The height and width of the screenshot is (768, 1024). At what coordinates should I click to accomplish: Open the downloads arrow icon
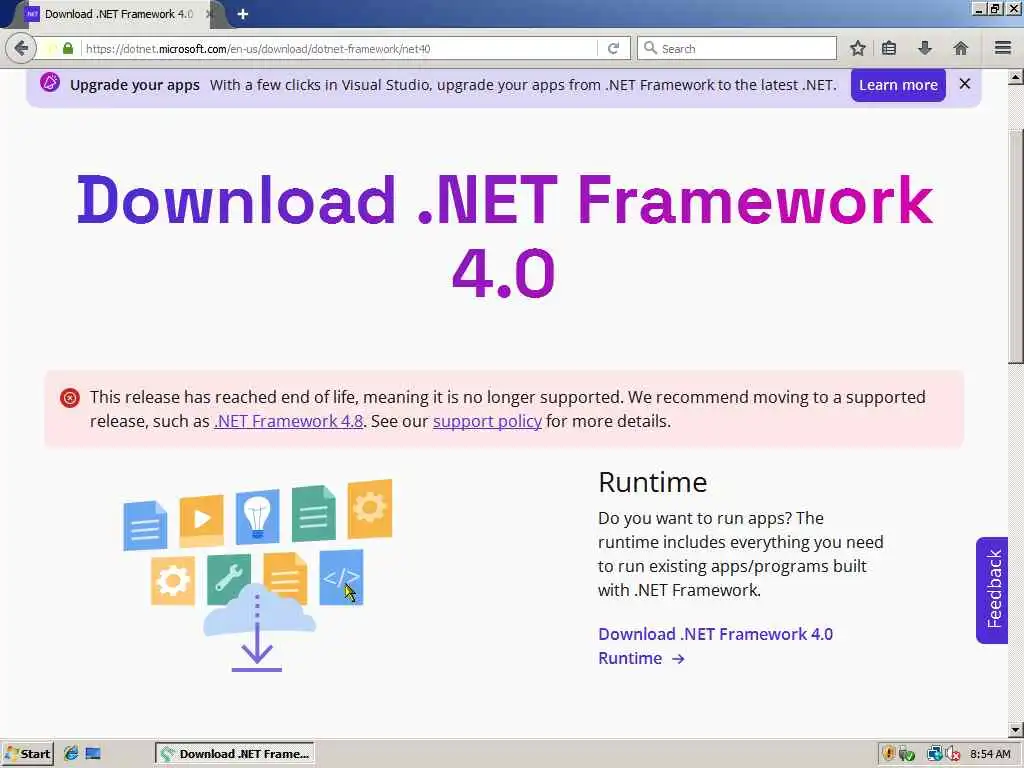point(925,48)
